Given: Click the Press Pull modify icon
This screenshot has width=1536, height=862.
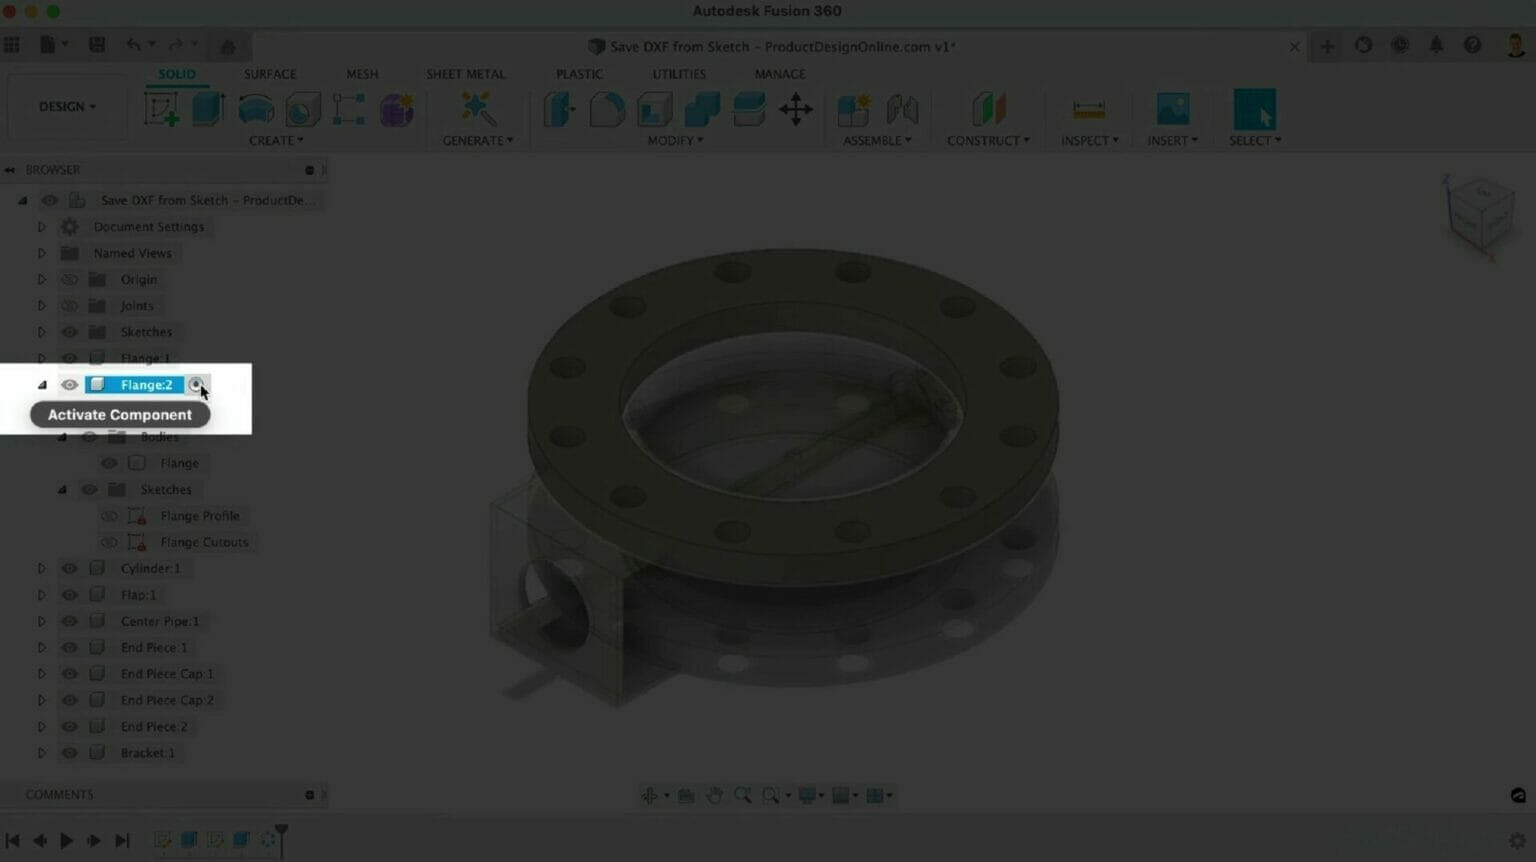Looking at the screenshot, I should [559, 109].
